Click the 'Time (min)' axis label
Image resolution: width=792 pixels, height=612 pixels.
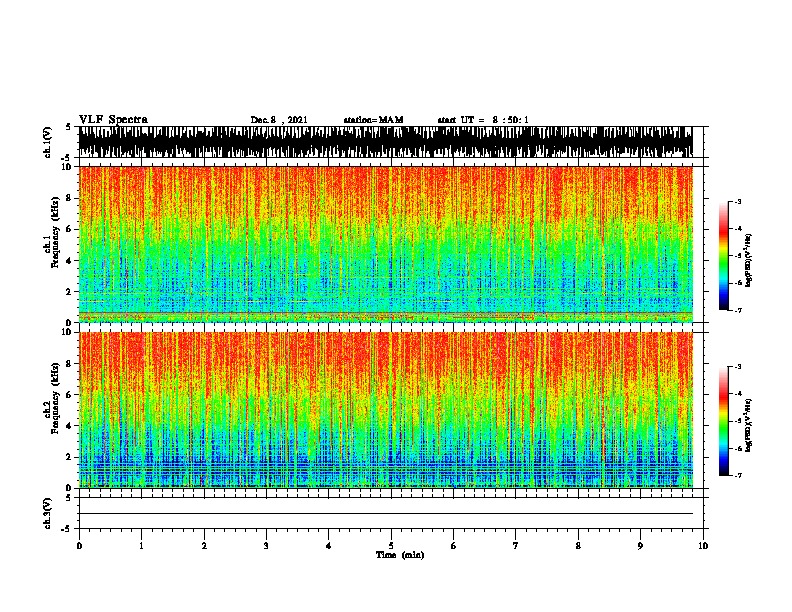coord(400,555)
